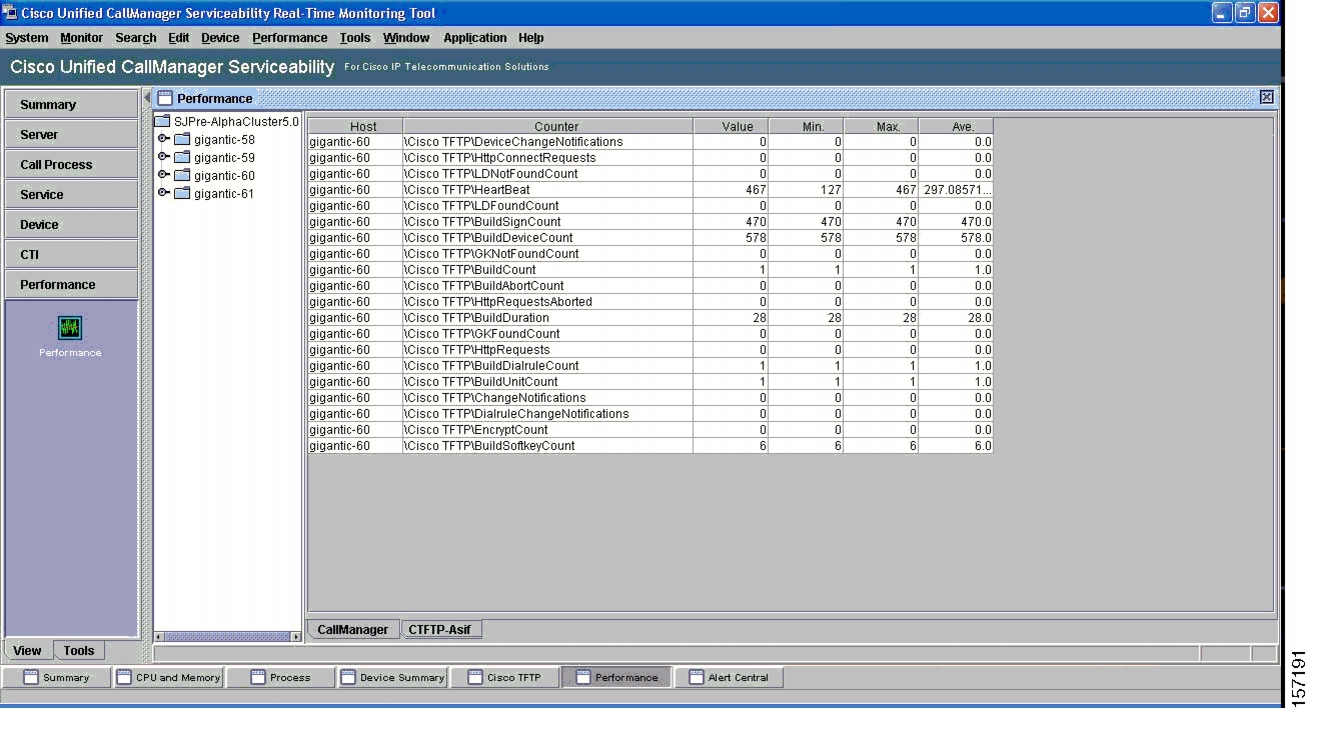Open the Window menu
Viewport: 1343px width, 745px height.
tap(406, 38)
